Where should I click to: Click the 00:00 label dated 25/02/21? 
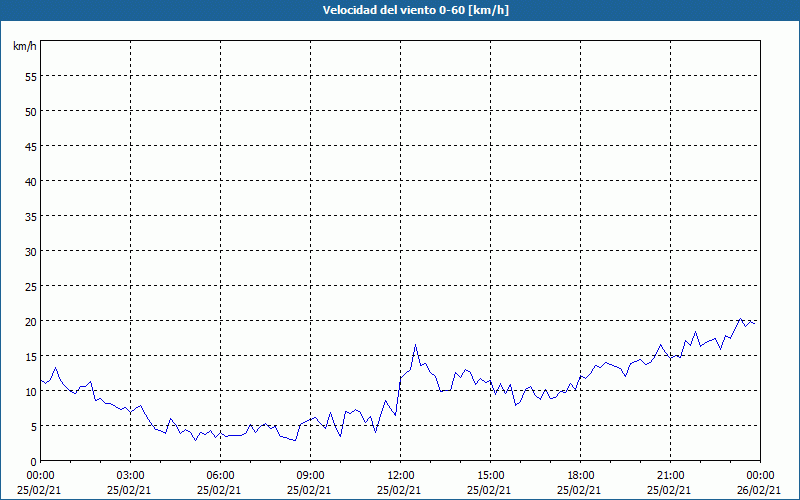coord(40,475)
